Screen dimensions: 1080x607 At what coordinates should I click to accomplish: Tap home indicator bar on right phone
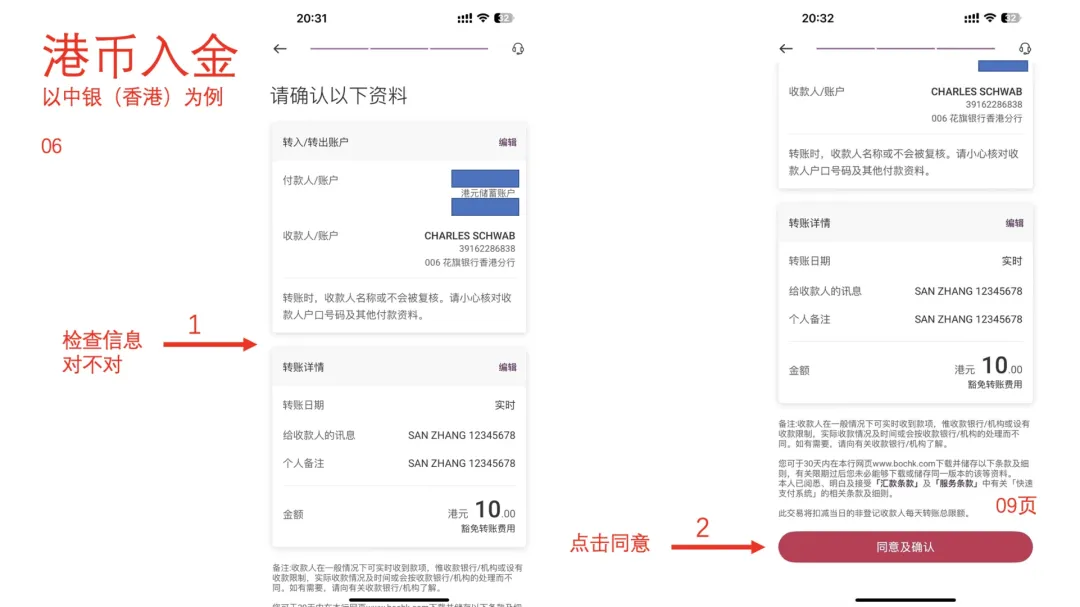click(905, 600)
